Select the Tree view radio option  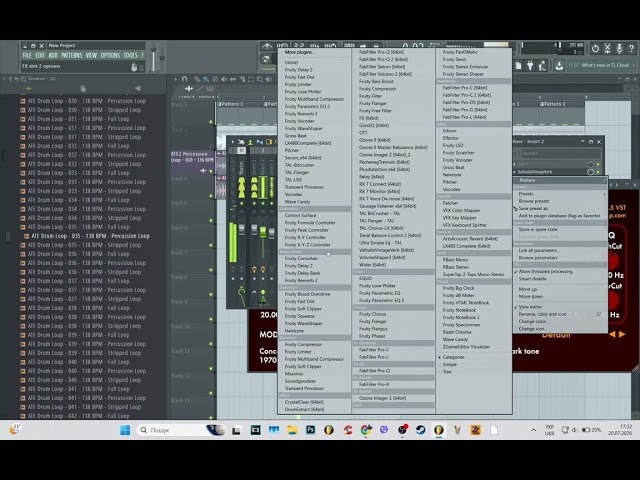tap(447, 372)
